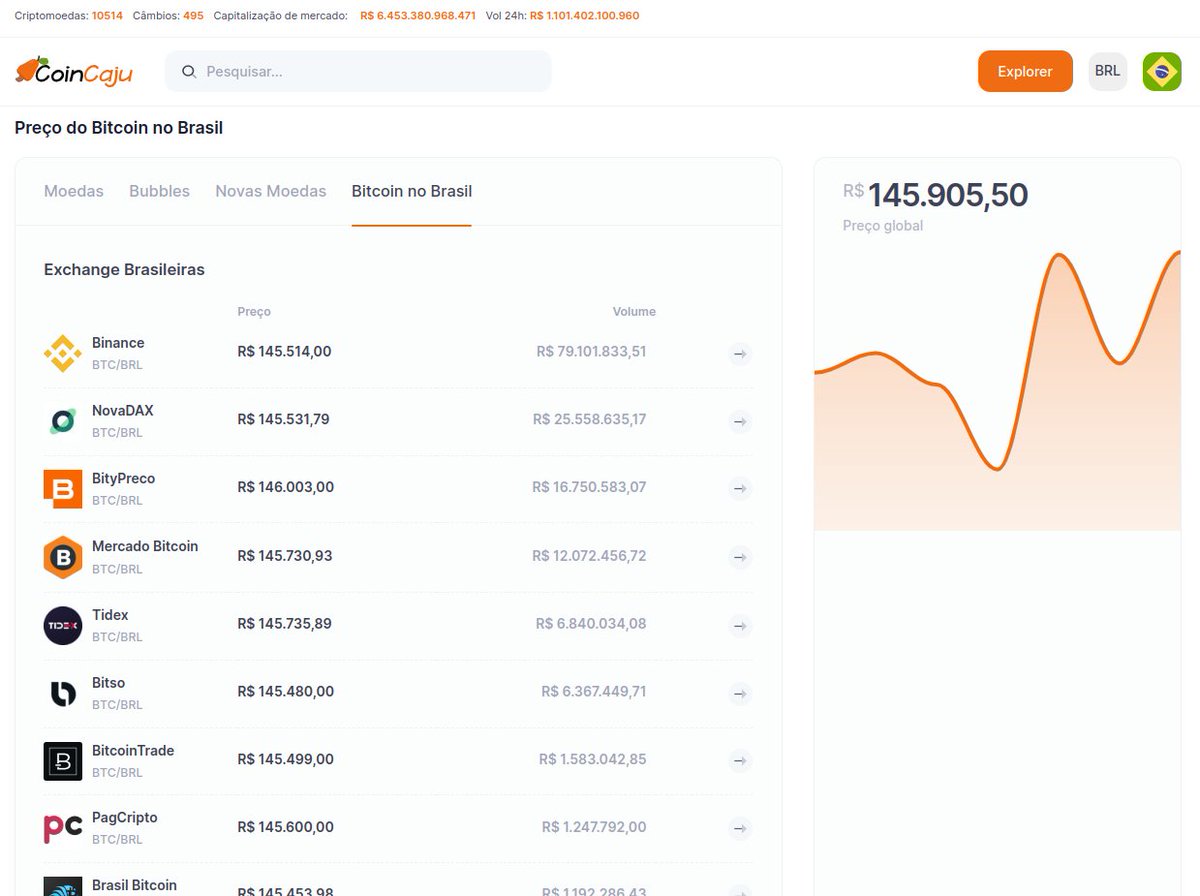Image resolution: width=1200 pixels, height=896 pixels.
Task: Click the NovaDAX exchange logo
Action: [x=63, y=421]
